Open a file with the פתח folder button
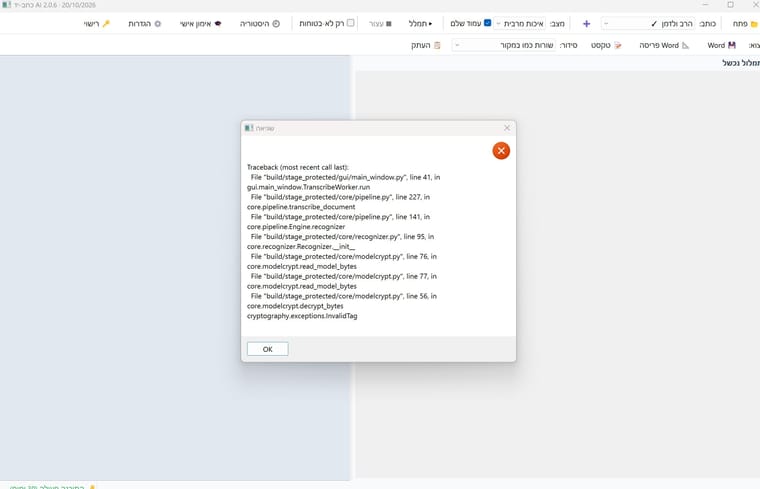 [x=744, y=23]
